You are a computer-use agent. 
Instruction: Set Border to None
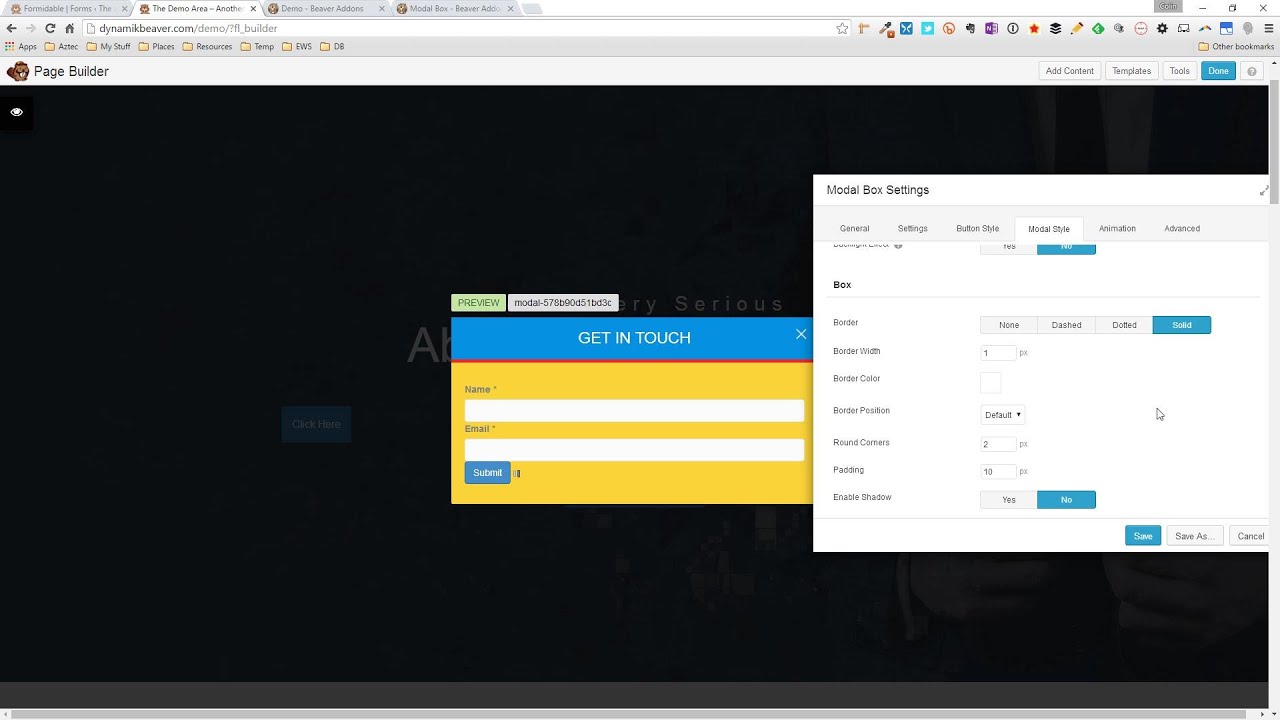[1009, 325]
